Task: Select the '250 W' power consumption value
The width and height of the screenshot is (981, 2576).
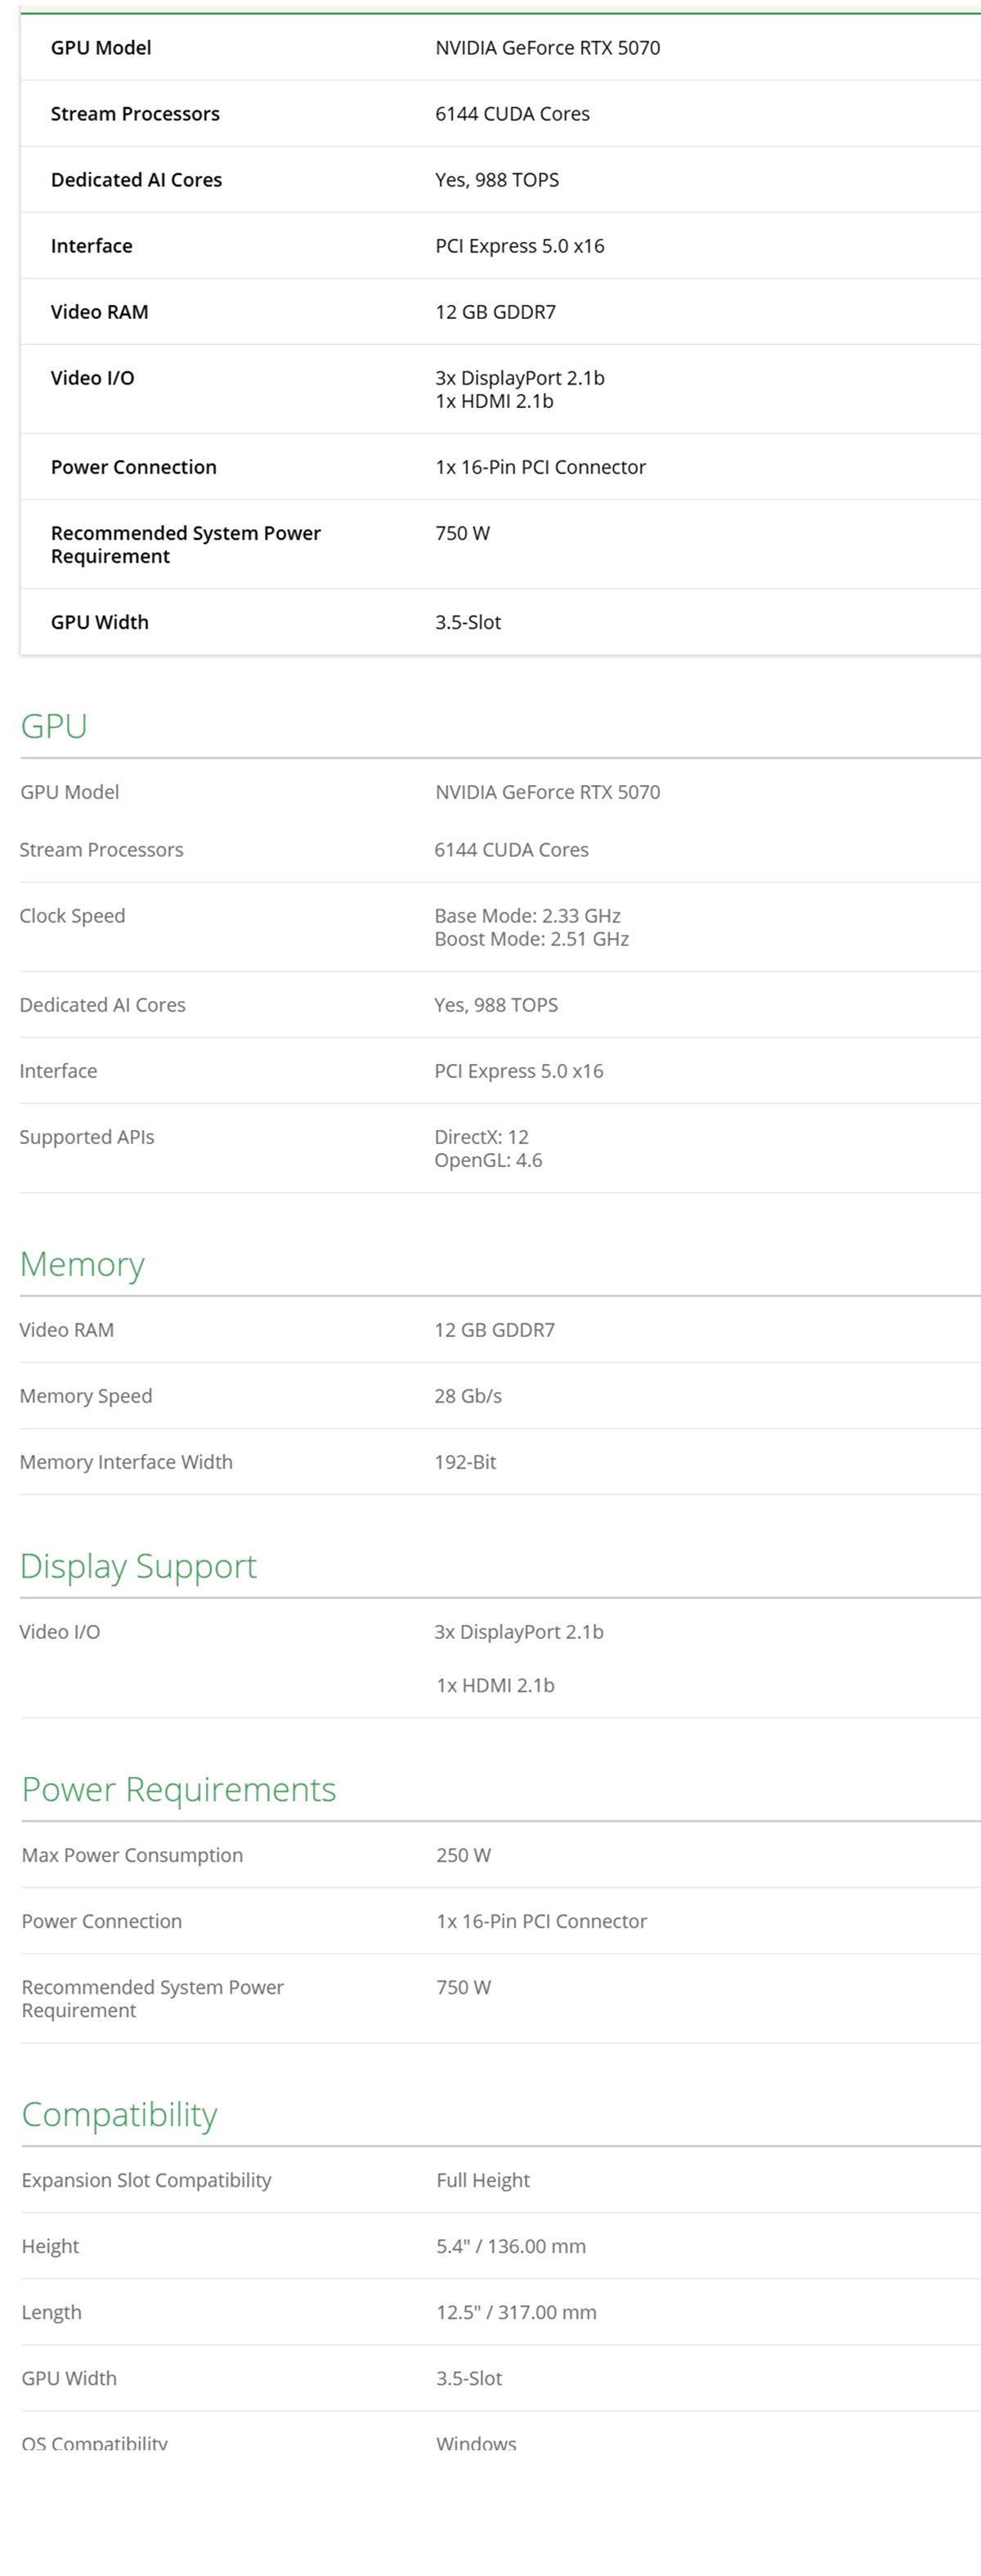Action: pos(463,1855)
